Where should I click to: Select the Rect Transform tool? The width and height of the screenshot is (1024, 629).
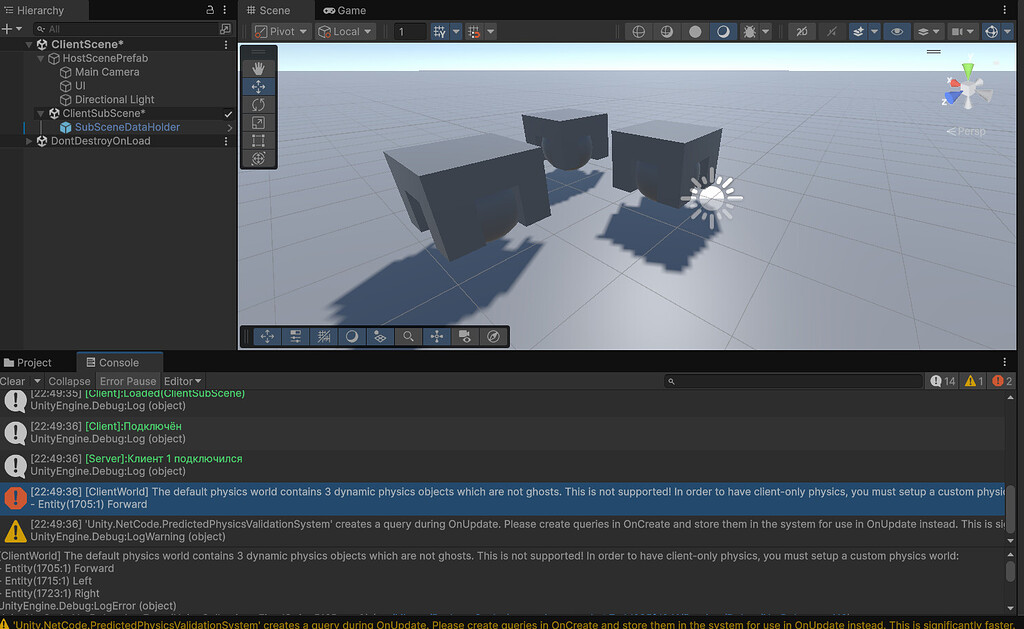point(259,140)
